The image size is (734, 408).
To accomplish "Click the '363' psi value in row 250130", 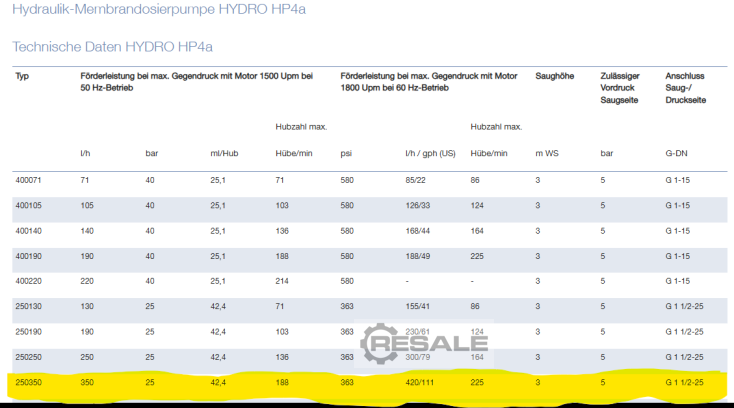I will (x=347, y=306).
